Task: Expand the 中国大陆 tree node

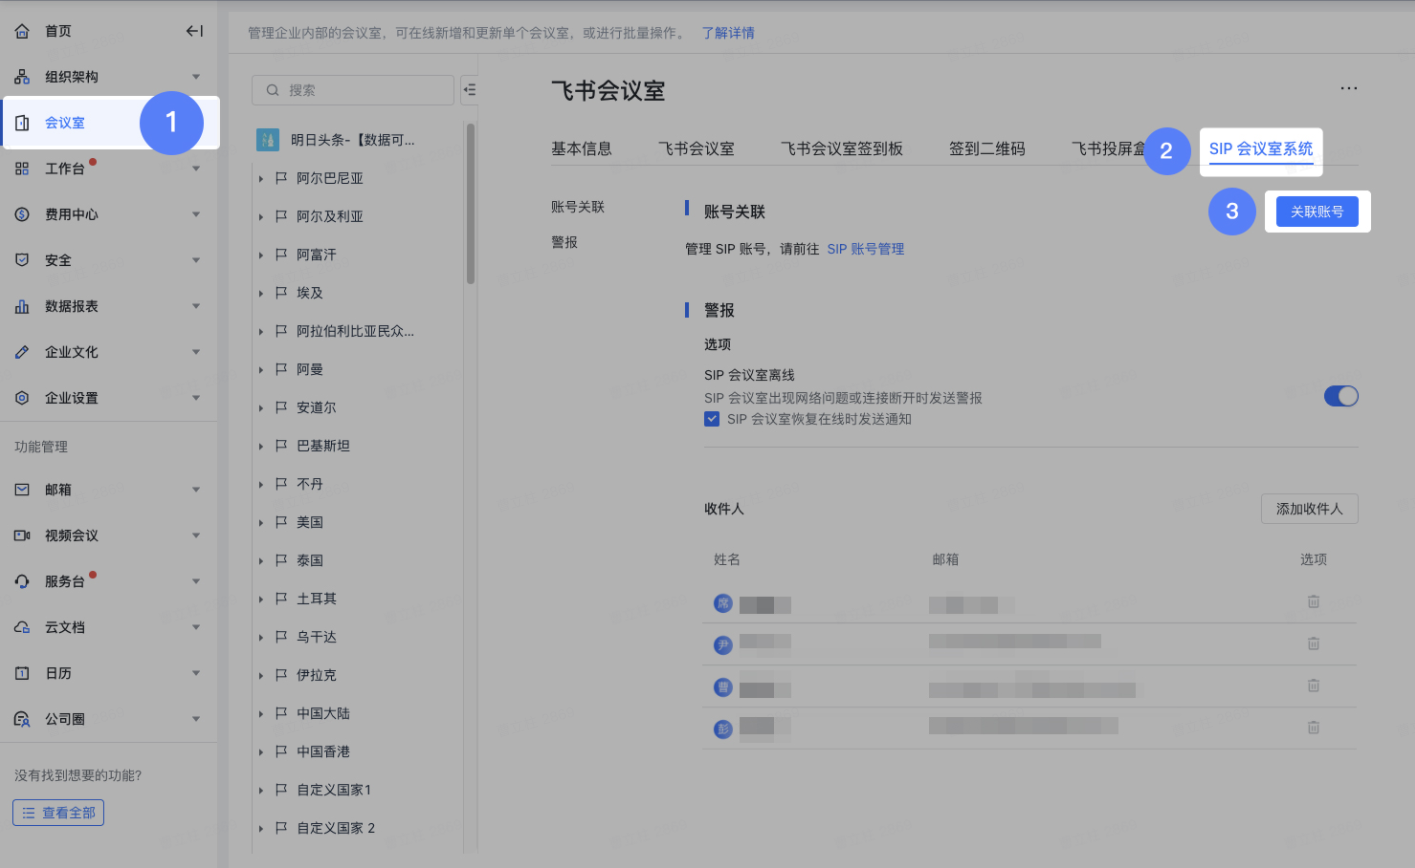Action: [x=260, y=714]
